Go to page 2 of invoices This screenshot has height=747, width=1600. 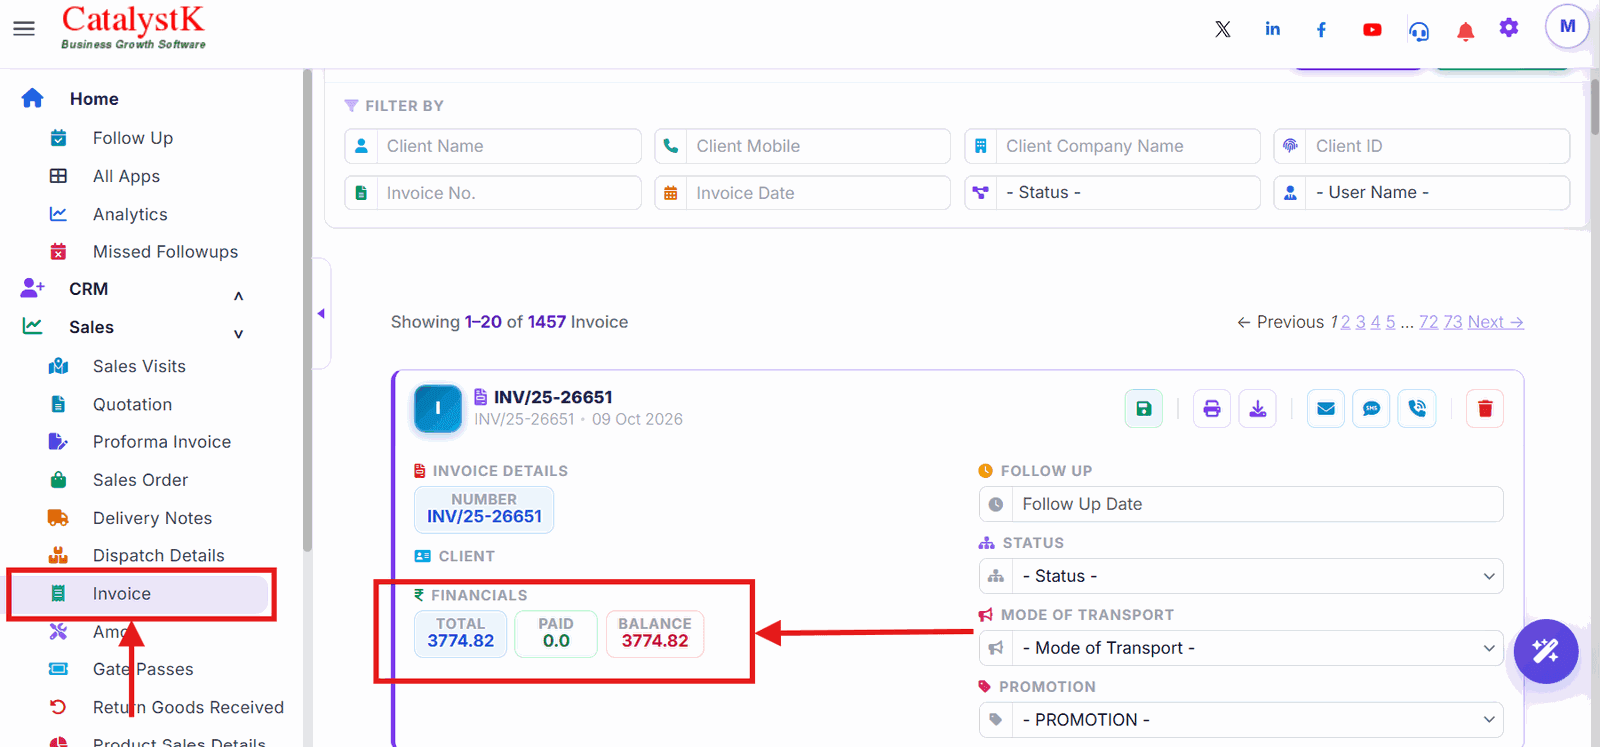click(1345, 322)
